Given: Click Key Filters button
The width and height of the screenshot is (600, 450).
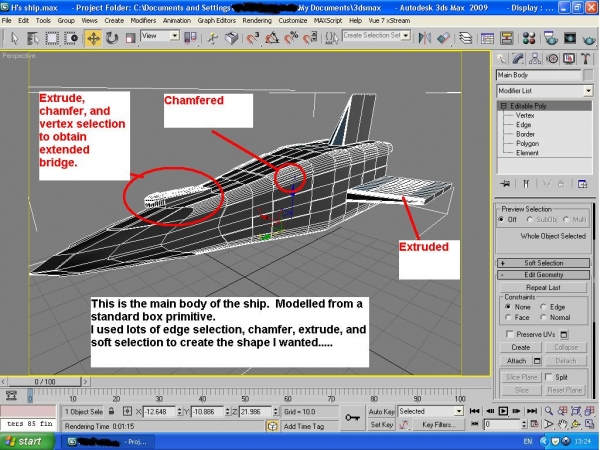Looking at the screenshot, I should coord(439,424).
